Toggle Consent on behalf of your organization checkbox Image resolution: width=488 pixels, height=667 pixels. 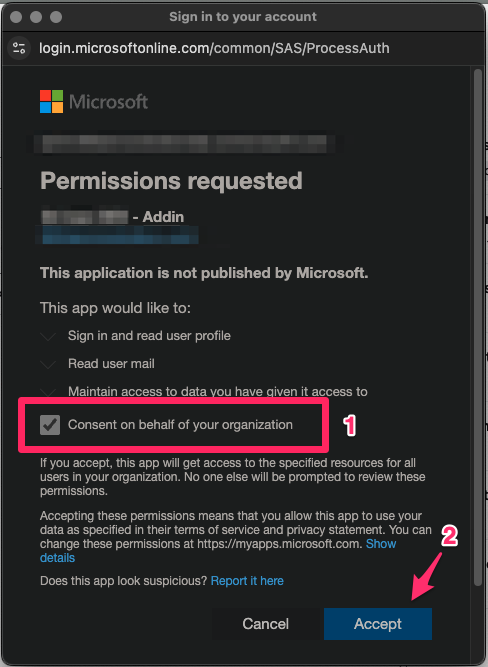[50, 425]
